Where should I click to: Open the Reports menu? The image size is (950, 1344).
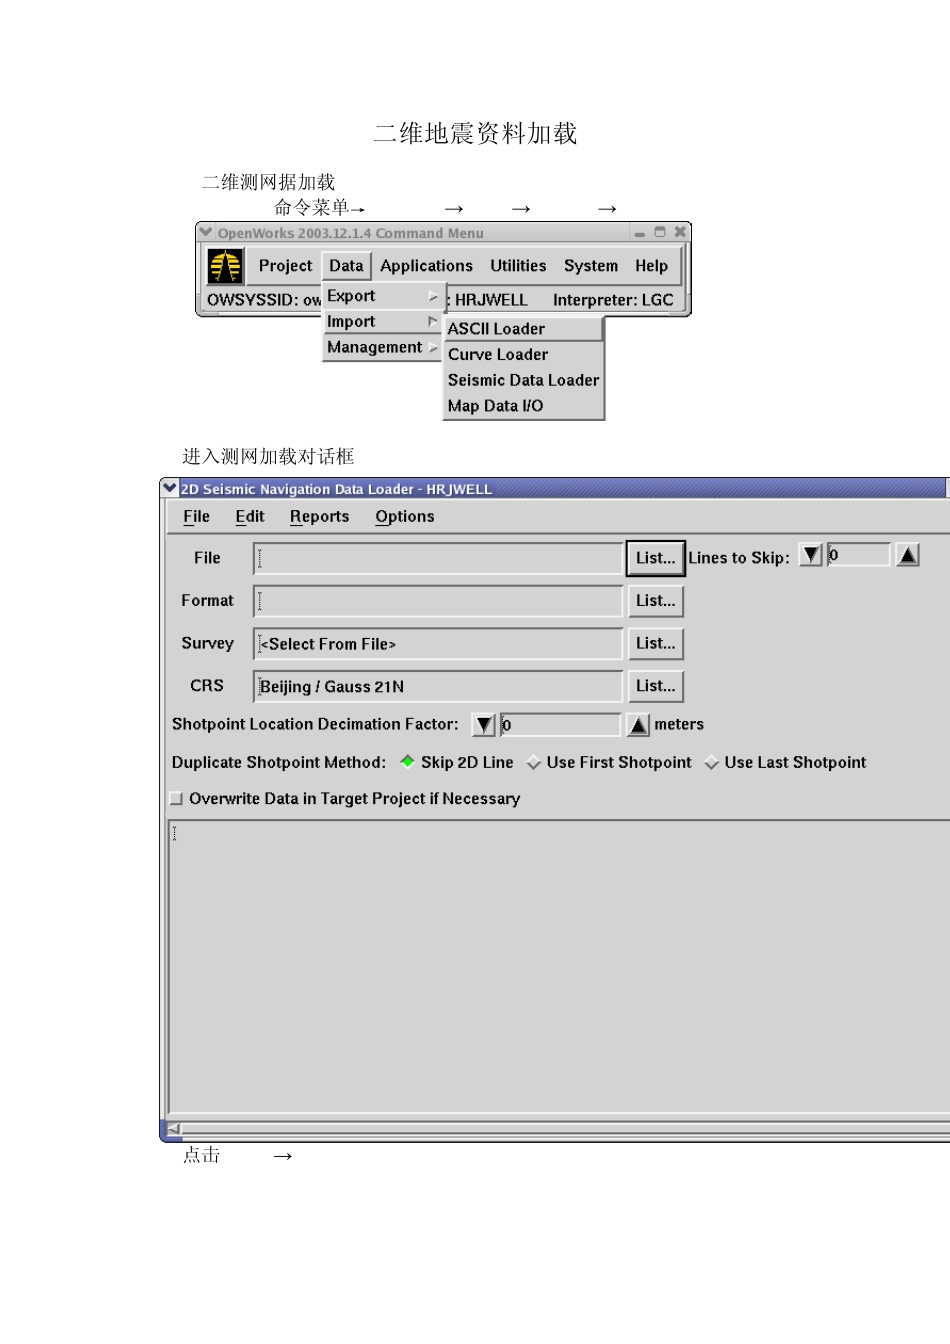click(x=319, y=516)
